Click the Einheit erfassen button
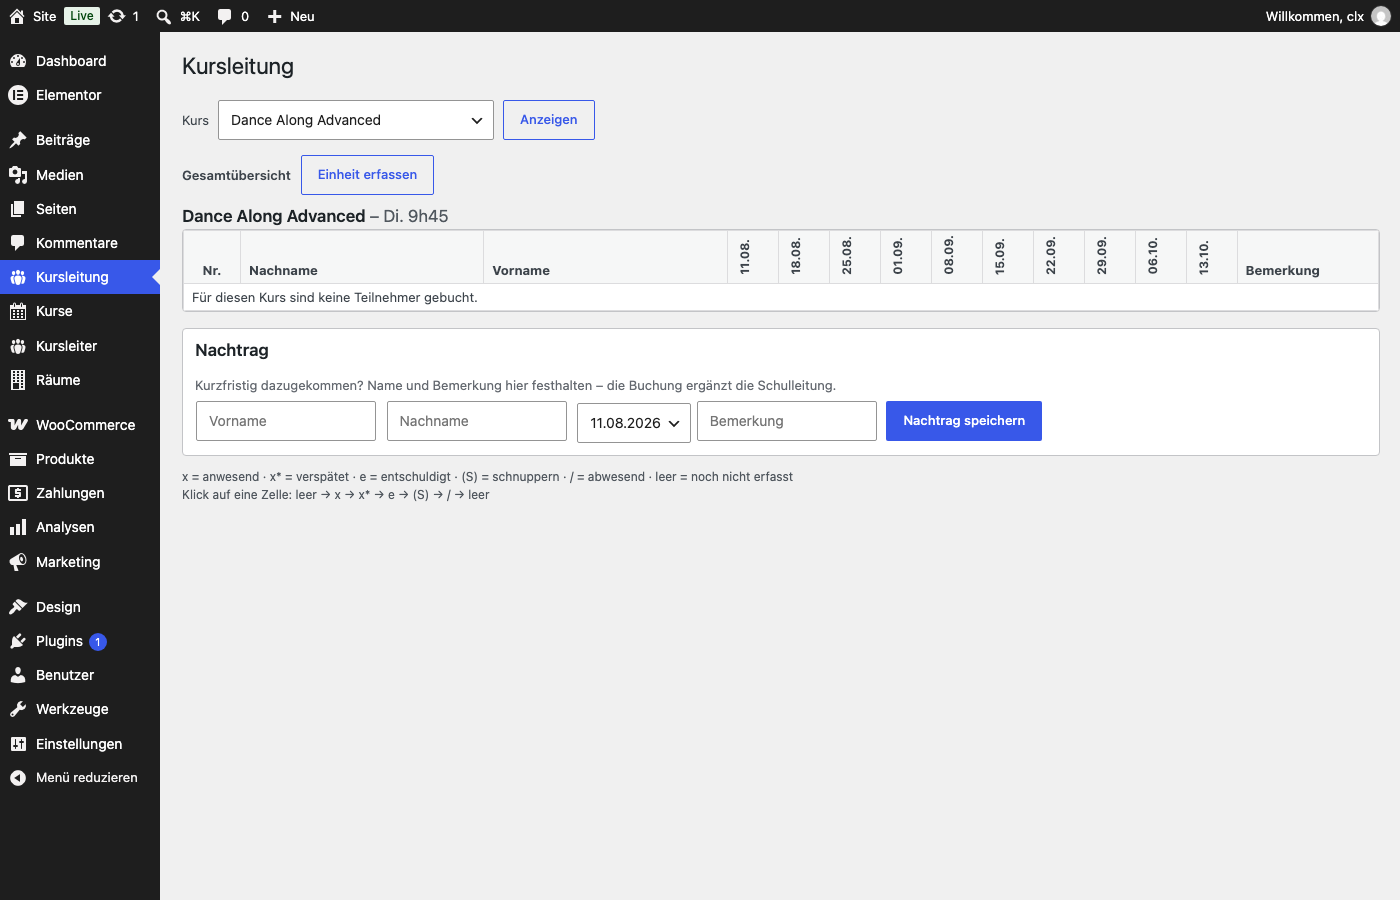1400x900 pixels. pos(368,175)
